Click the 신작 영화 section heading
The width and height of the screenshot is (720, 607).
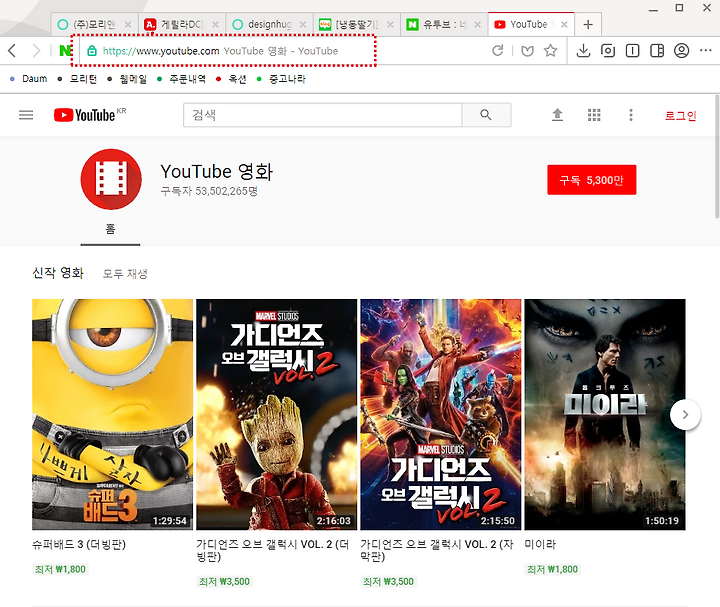[58, 273]
